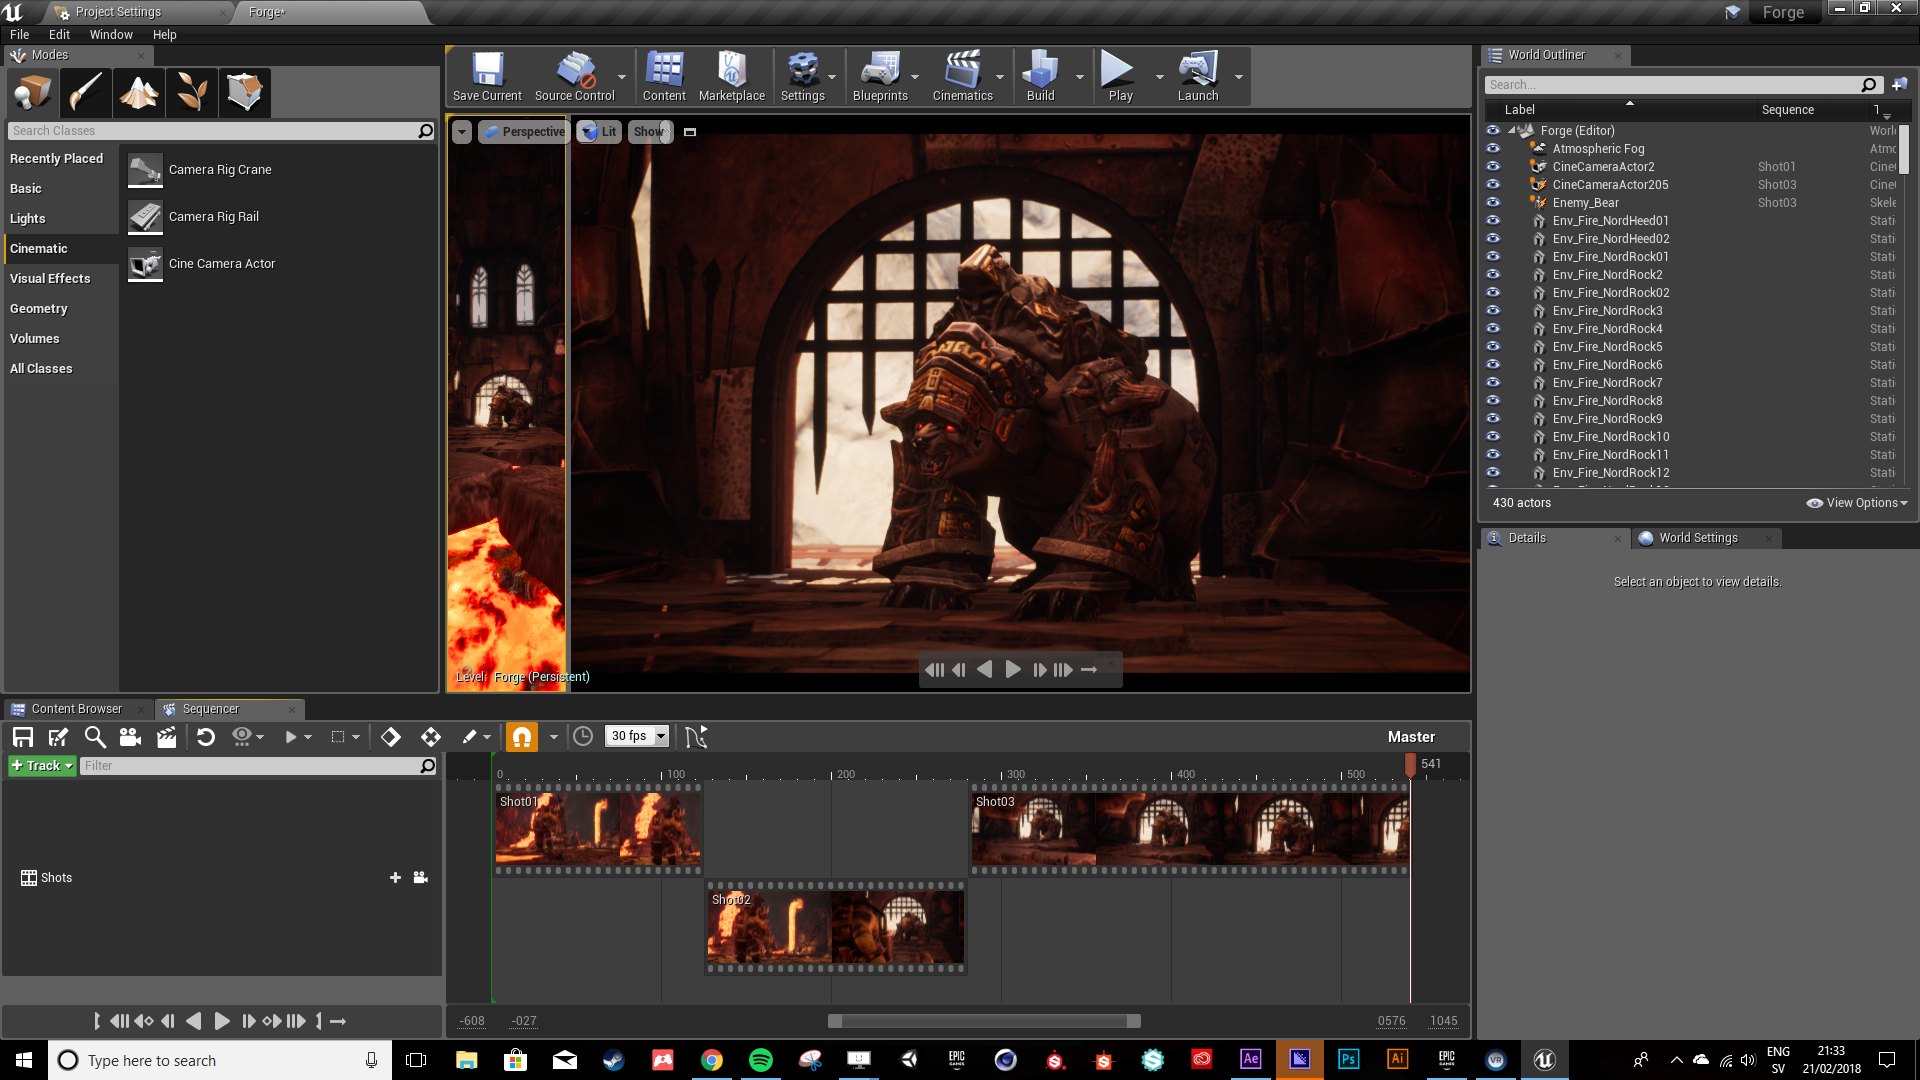1920x1080 pixels.
Task: Click World Outliner vertical scrollbar
Action: [1903, 149]
